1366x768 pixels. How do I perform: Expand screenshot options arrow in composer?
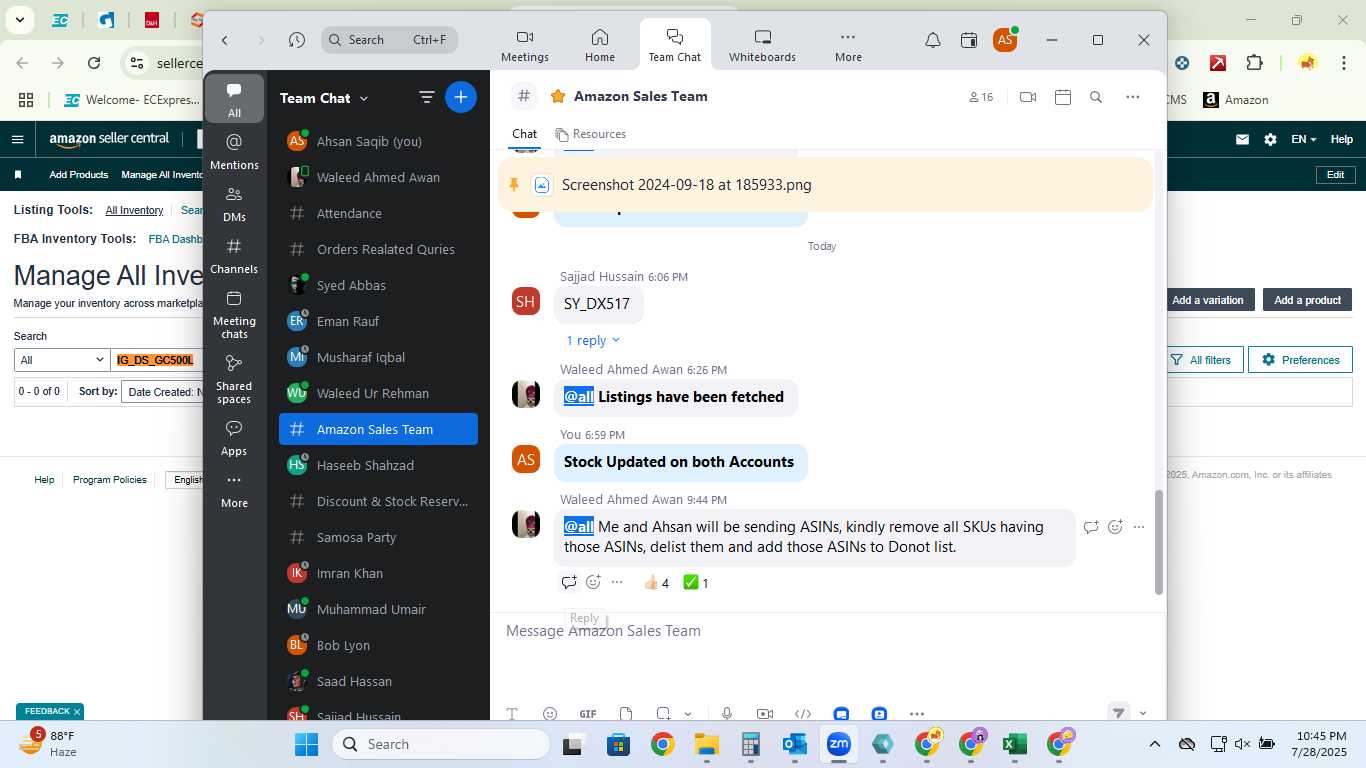(688, 714)
